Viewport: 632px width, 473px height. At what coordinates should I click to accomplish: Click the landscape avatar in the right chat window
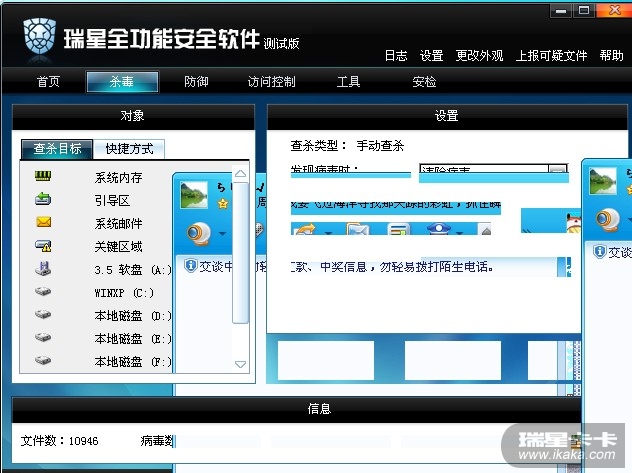603,181
